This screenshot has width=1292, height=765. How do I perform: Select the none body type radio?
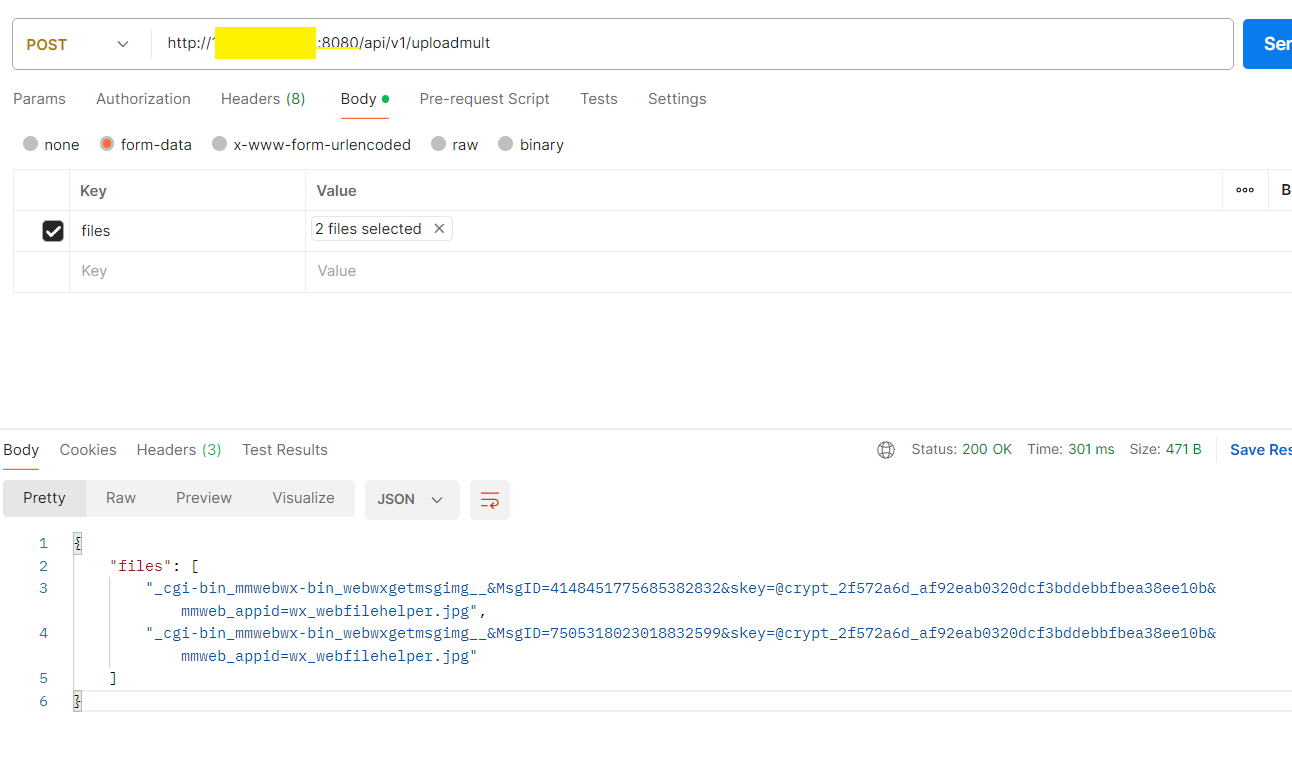31,144
